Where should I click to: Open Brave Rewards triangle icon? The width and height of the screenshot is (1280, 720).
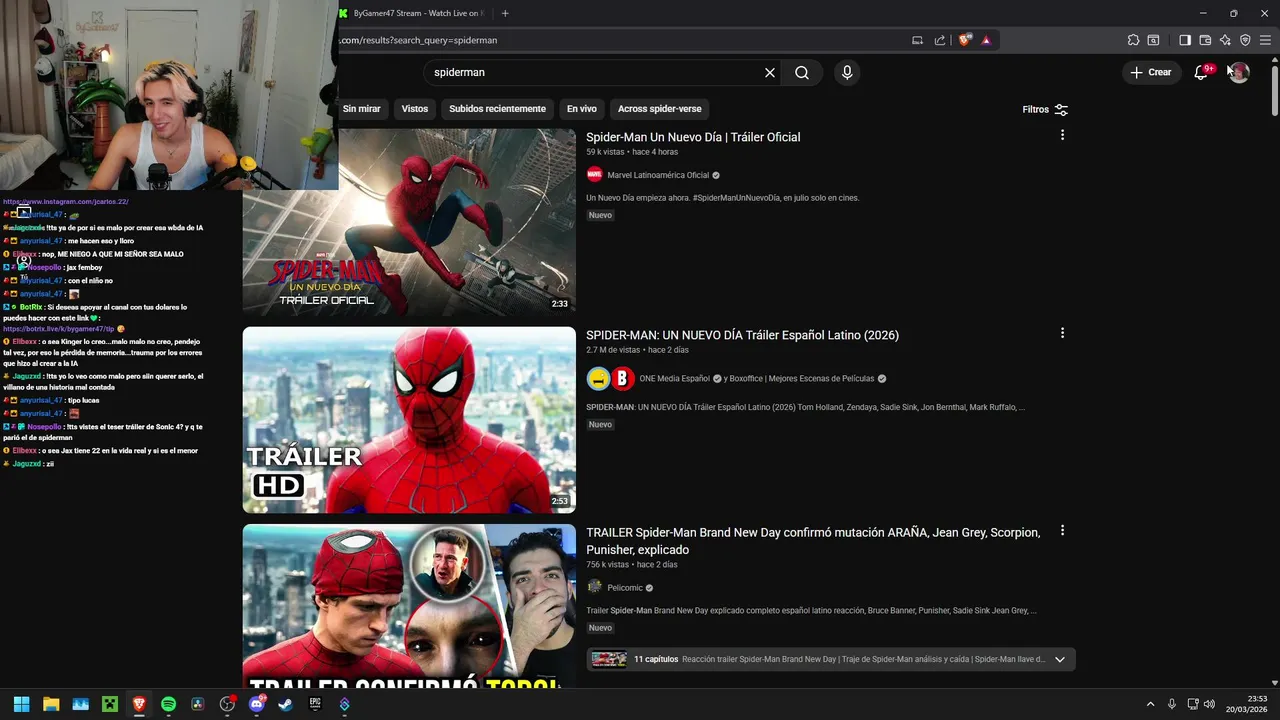986,40
